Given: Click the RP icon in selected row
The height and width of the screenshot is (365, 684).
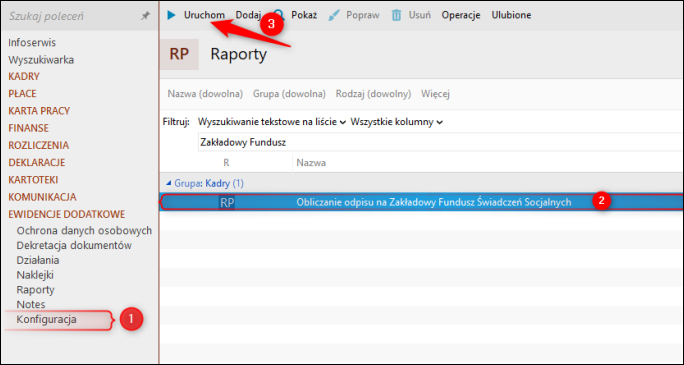Looking at the screenshot, I should click(x=227, y=202).
